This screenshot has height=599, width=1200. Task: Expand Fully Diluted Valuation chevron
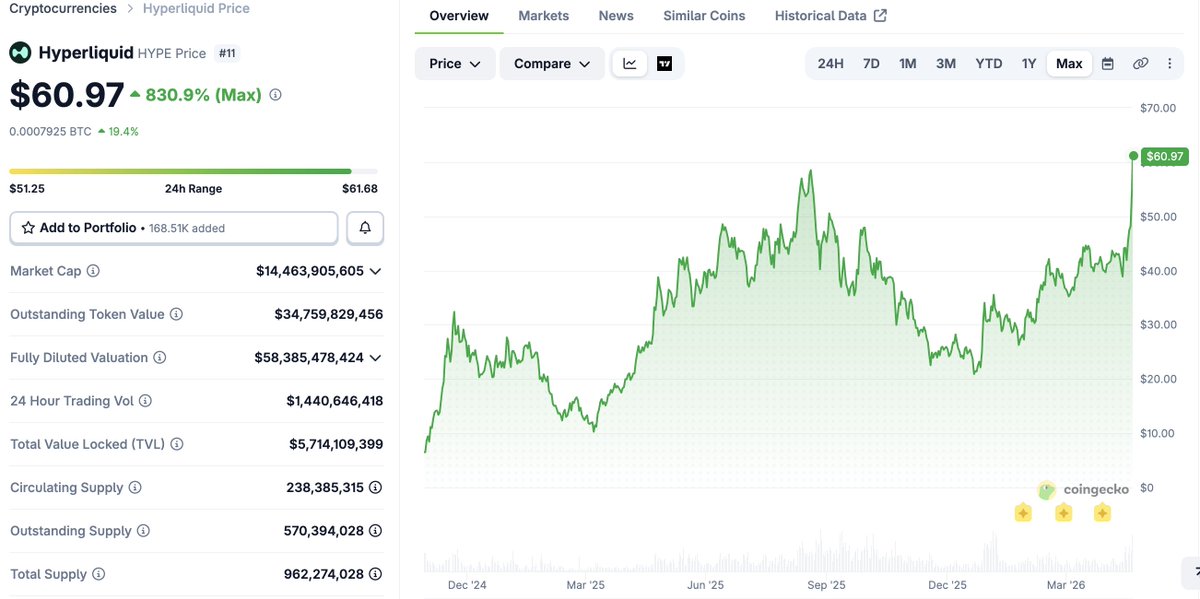pos(375,358)
